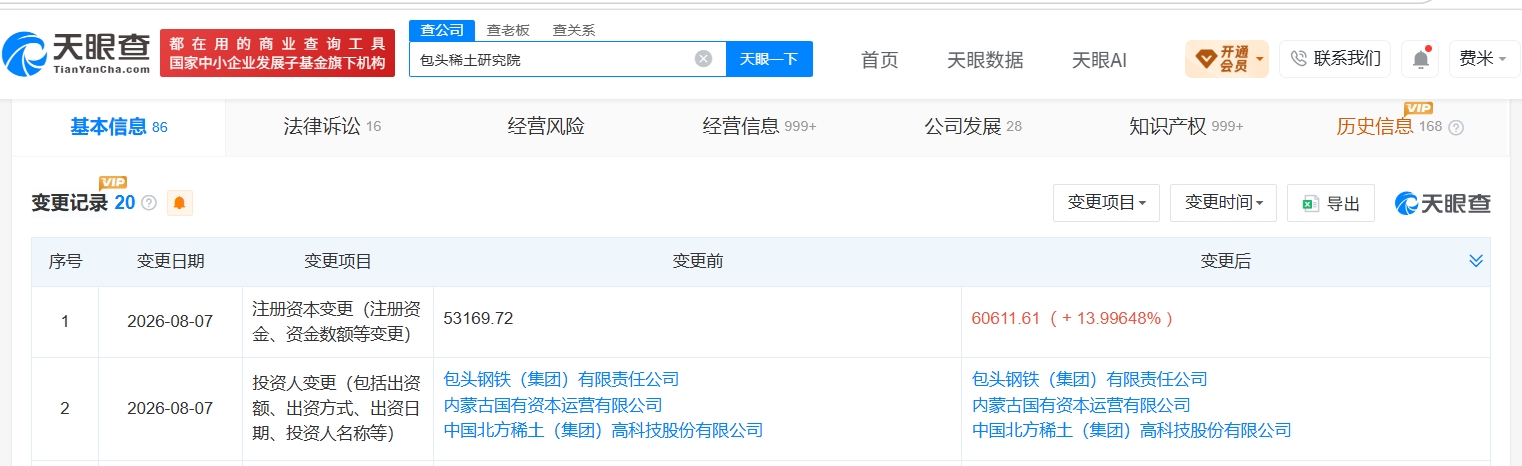Select the red value 60611.61 (+13.99648%)
The width and height of the screenshot is (1522, 466).
tap(1072, 319)
